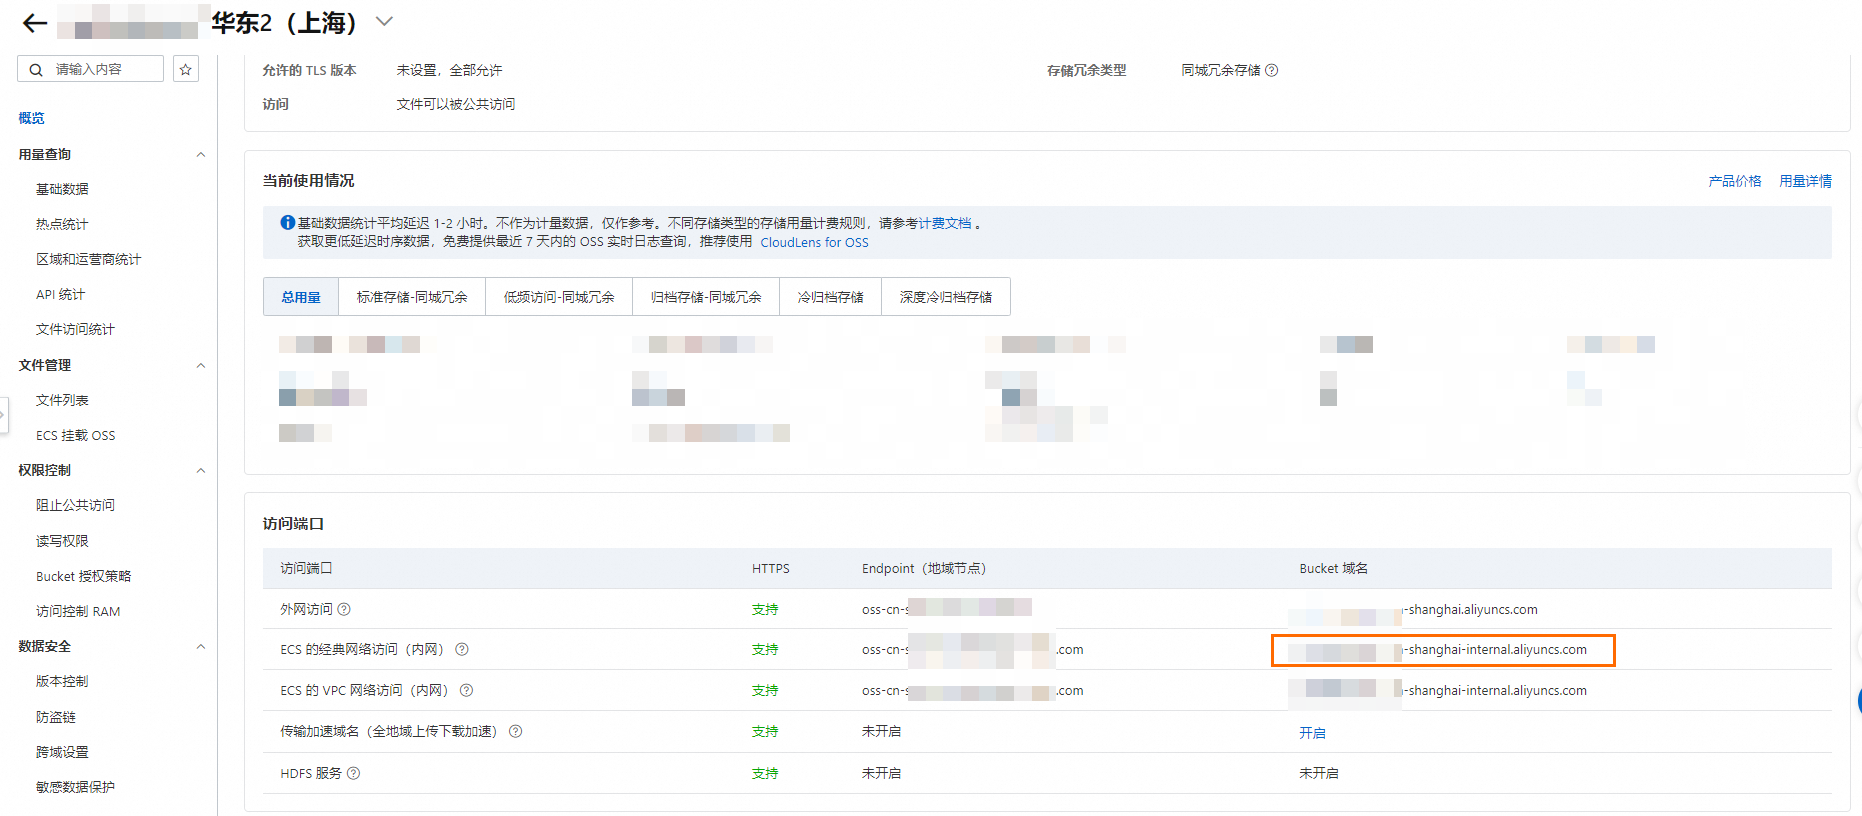Select the 冷归档存储 tab
The image size is (1862, 816).
click(x=830, y=297)
